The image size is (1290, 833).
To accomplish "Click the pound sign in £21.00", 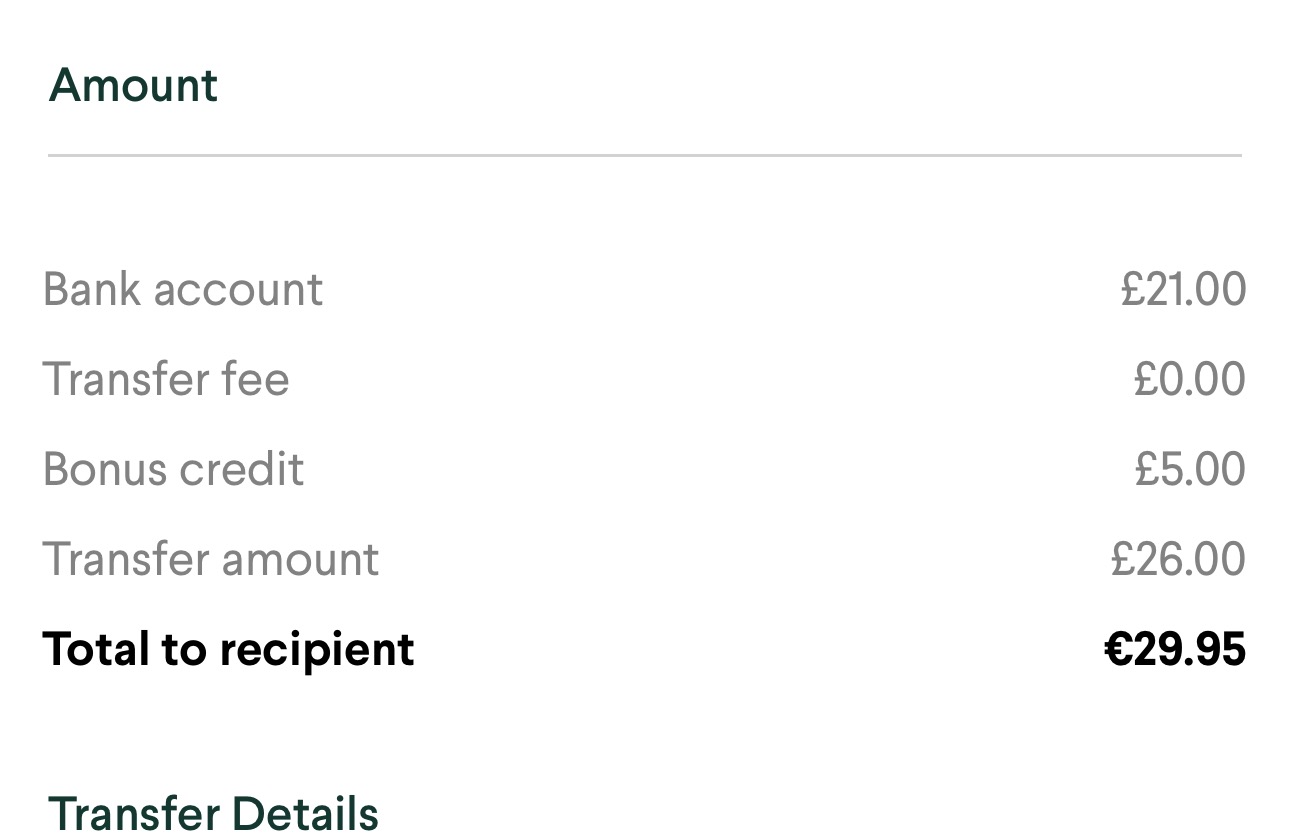I will coord(1132,289).
